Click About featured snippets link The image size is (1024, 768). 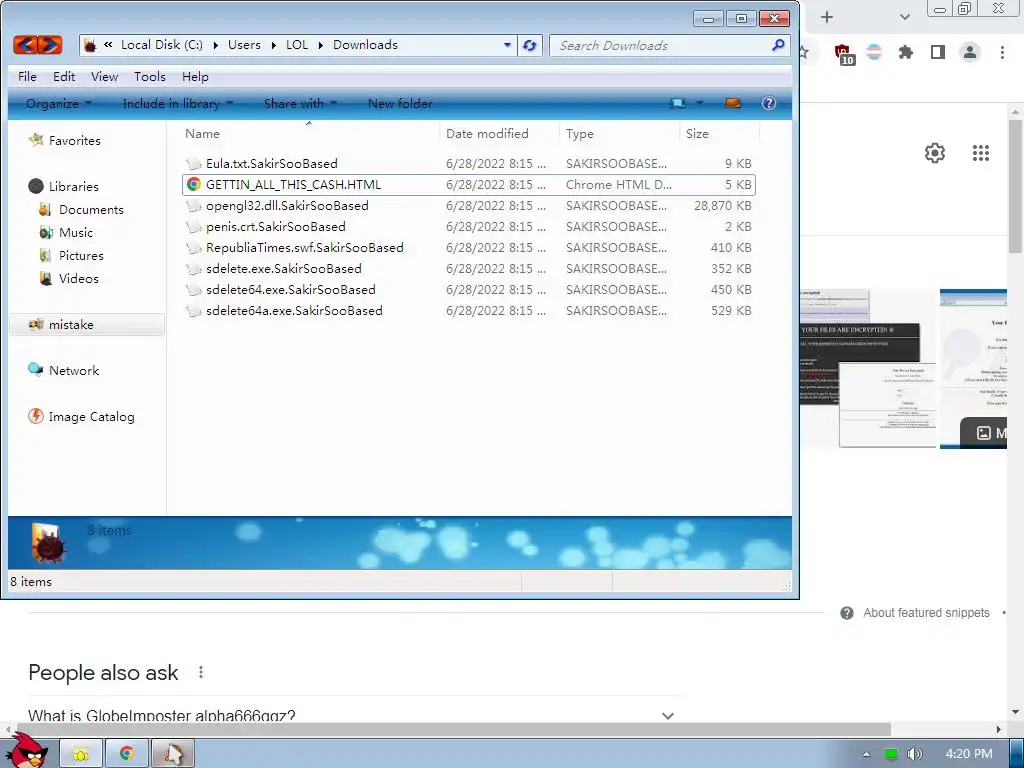926,613
